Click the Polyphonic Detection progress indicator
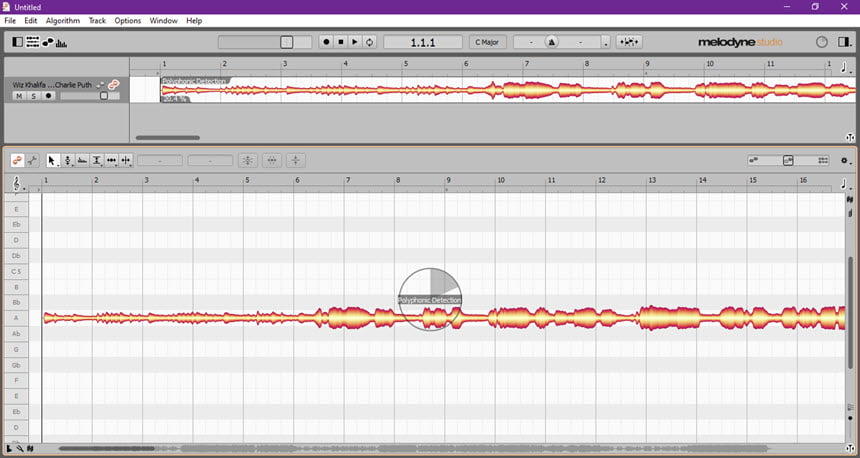Viewport: 860px width, 458px height. tap(430, 299)
